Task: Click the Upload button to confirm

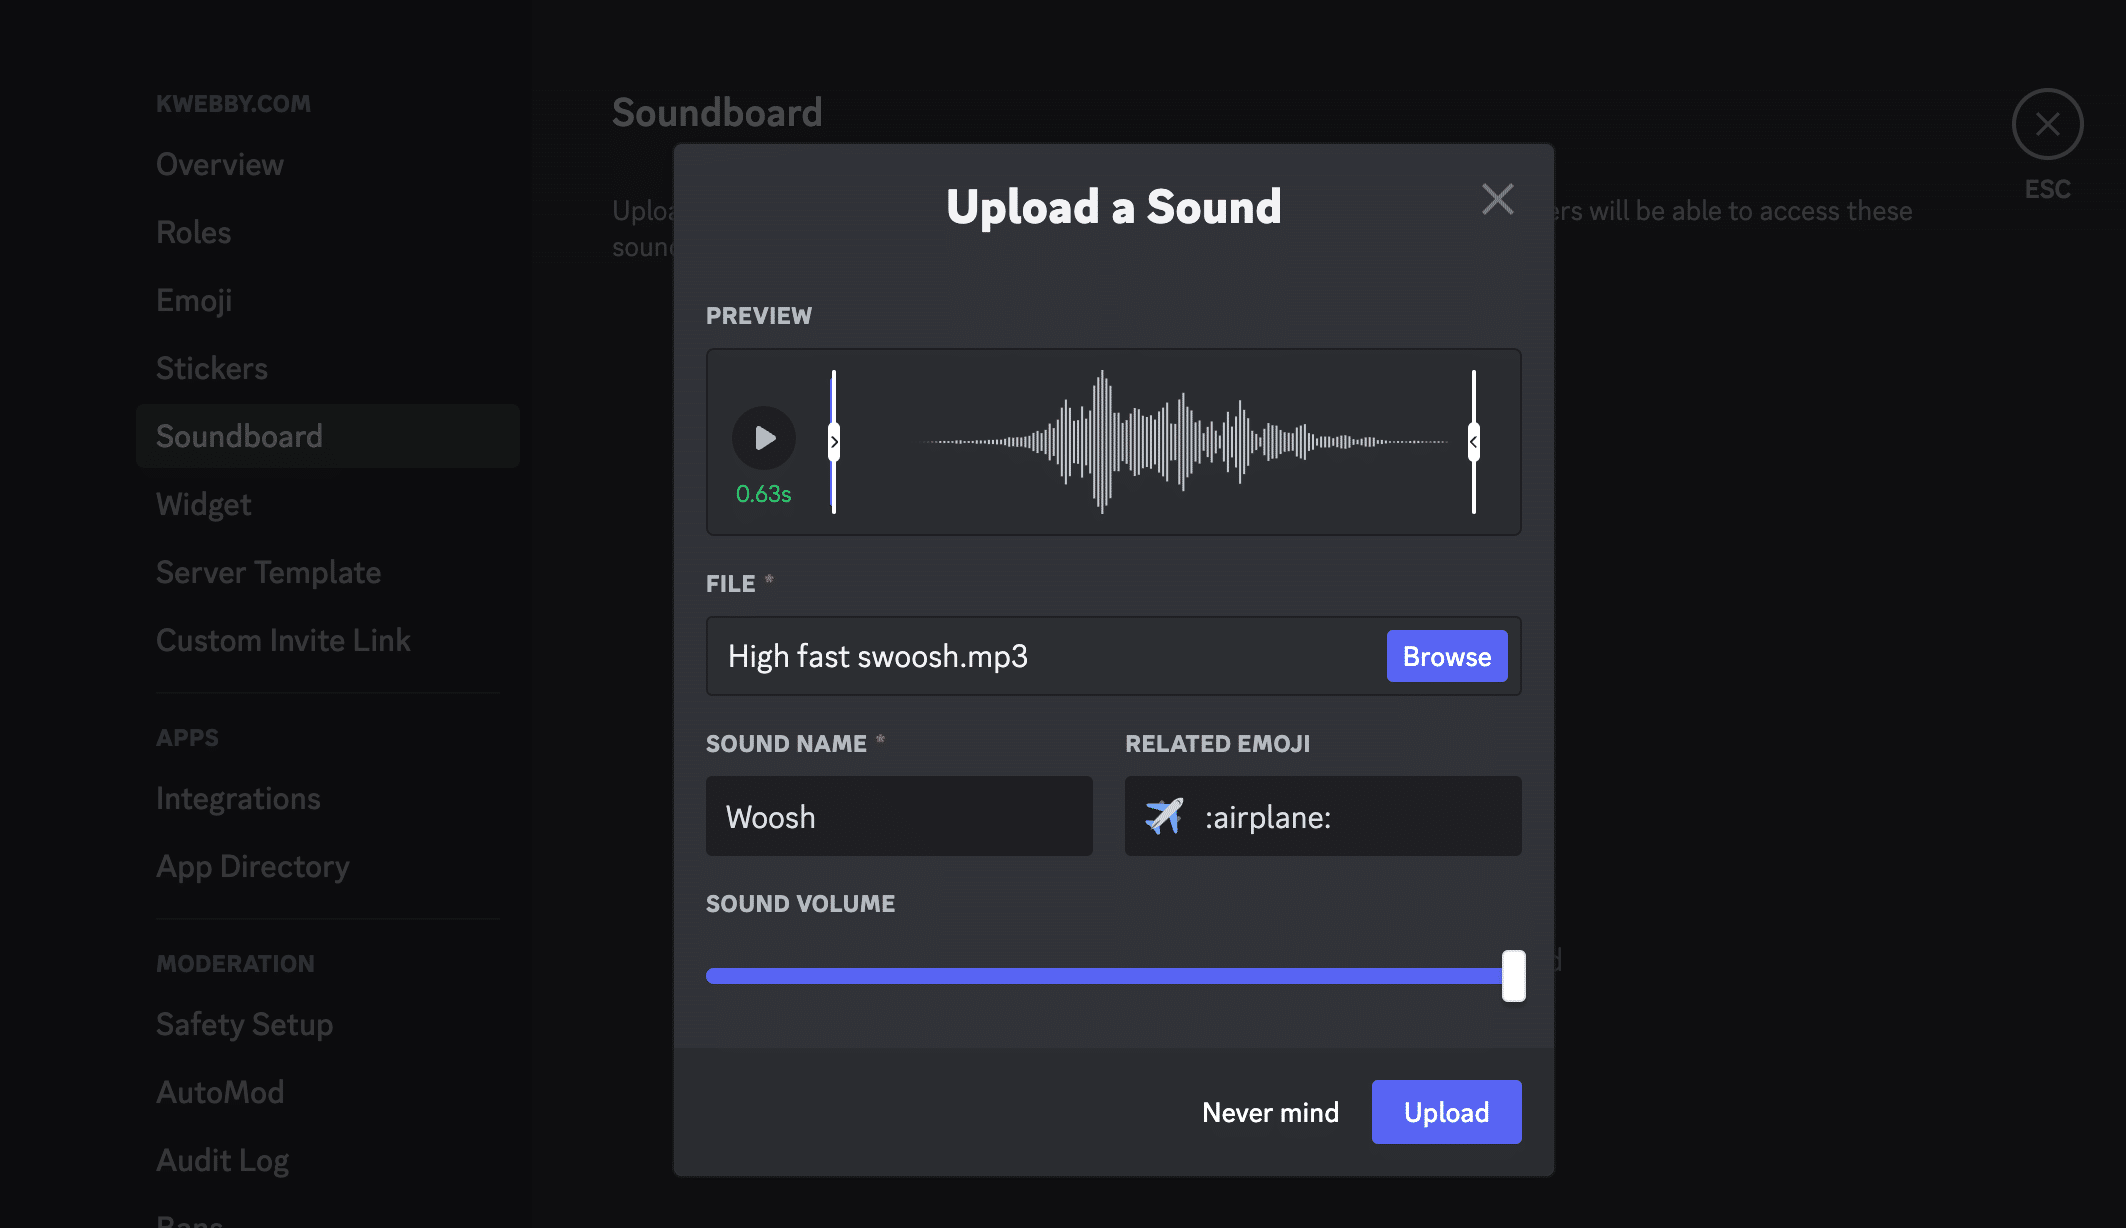Action: coord(1447,1113)
